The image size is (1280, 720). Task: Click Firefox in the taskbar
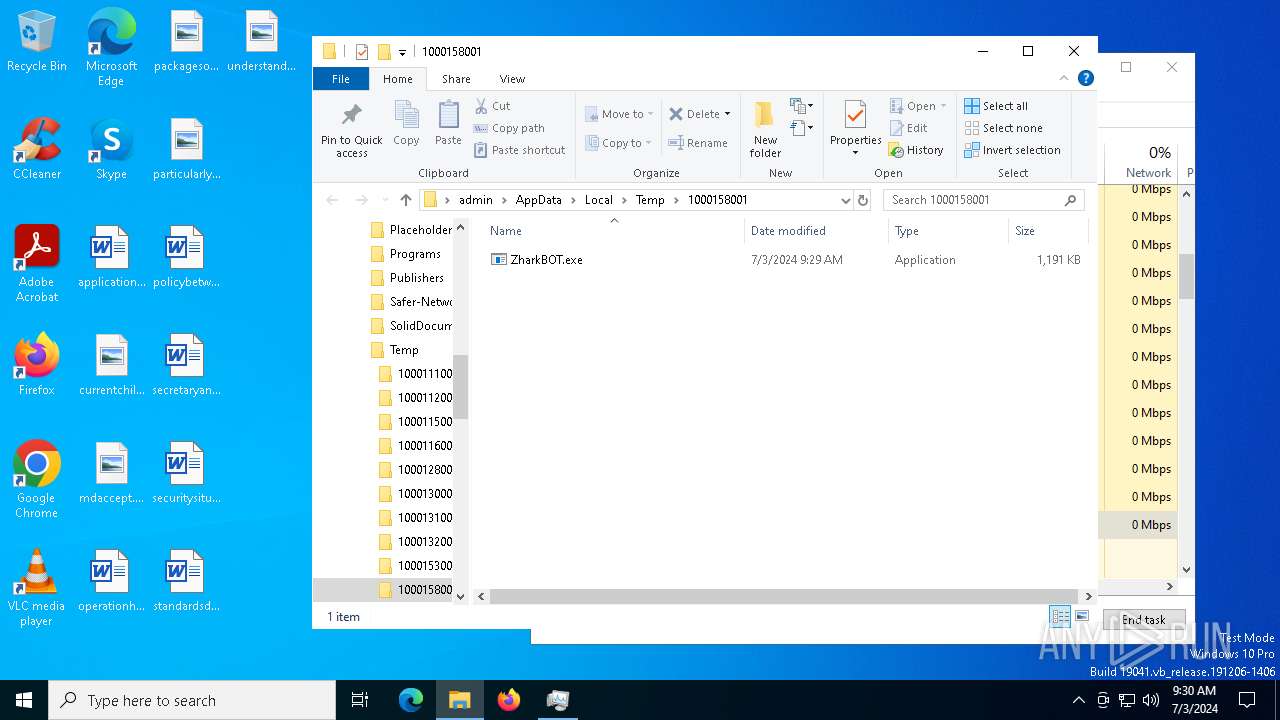point(509,700)
